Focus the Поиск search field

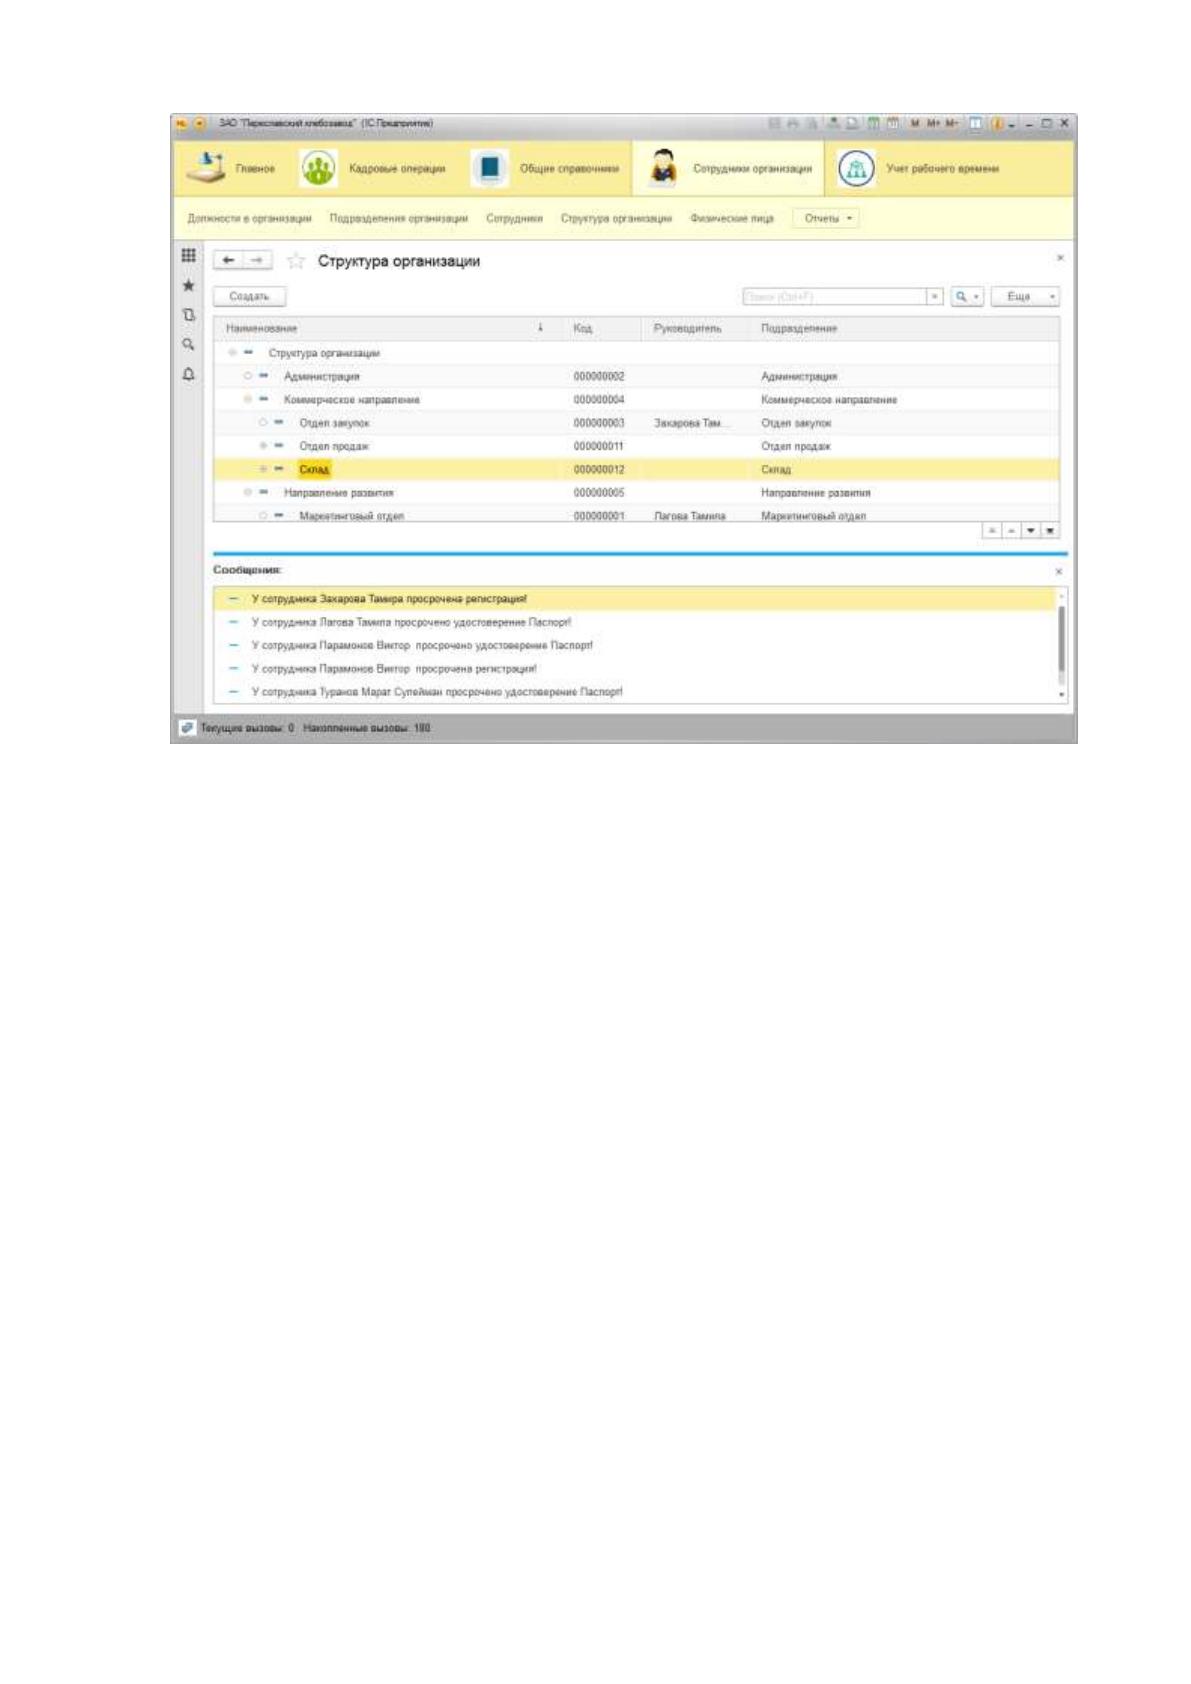coord(835,296)
